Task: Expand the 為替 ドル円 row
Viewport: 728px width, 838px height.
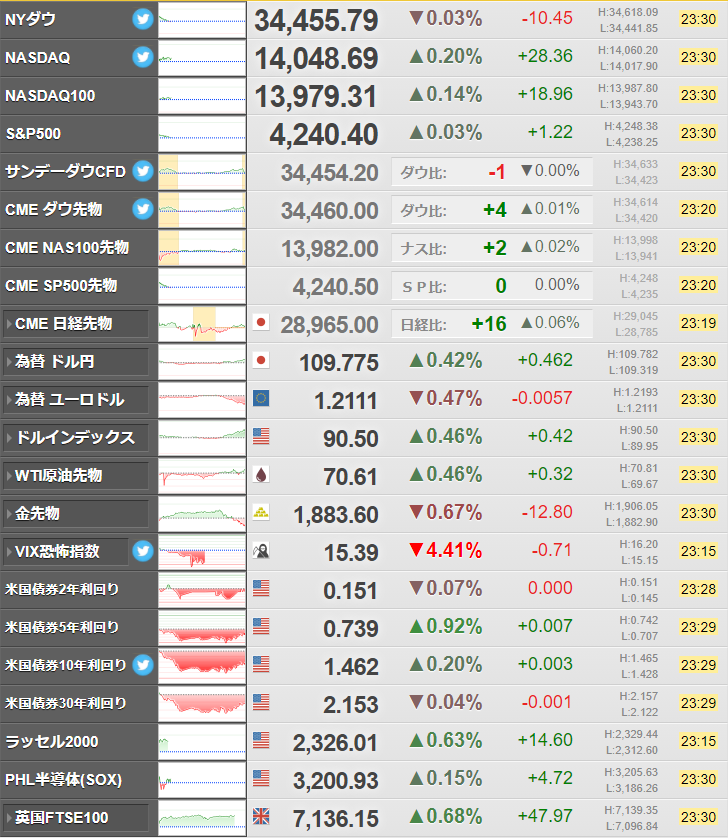Action: [x=76, y=362]
